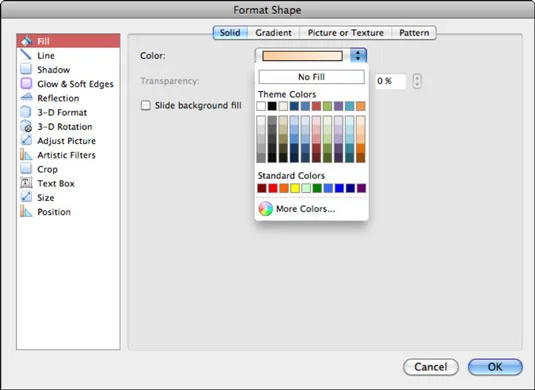Click the Text Box icon
Viewport: 535px width, 390px height.
click(x=26, y=183)
